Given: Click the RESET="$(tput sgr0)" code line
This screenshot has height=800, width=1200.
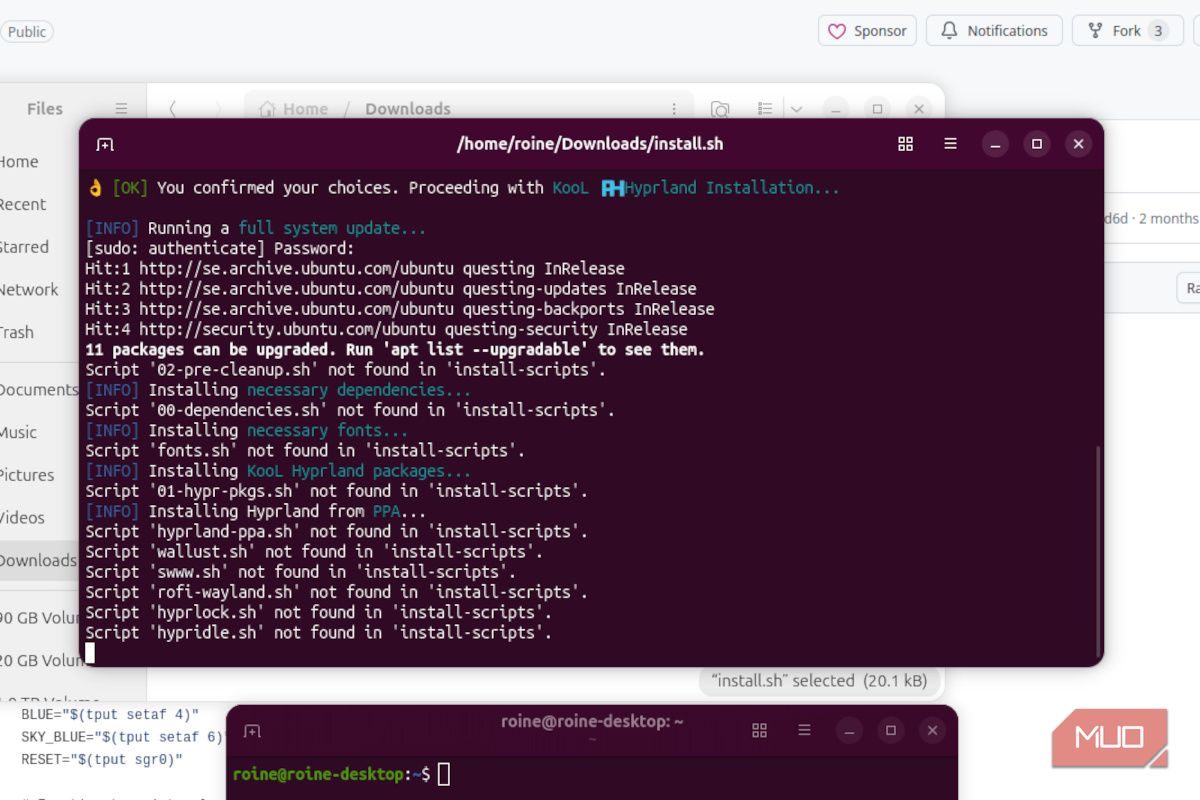Looking at the screenshot, I should pyautogui.click(x=102, y=760).
